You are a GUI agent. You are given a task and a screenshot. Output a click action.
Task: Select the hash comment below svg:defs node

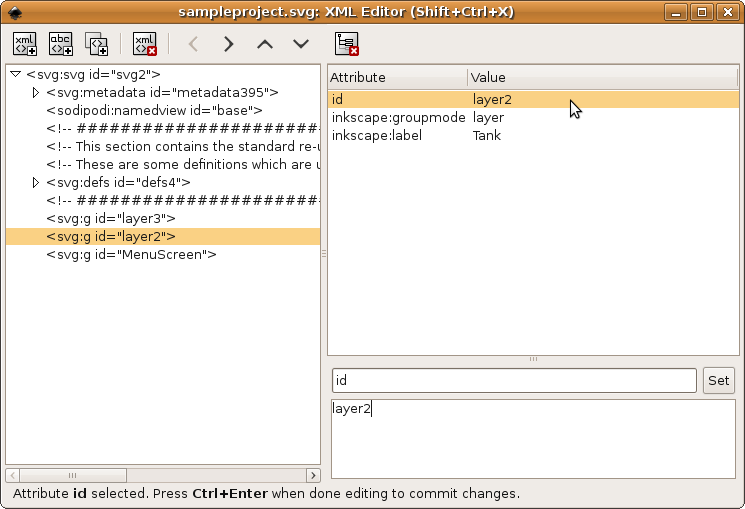(x=183, y=200)
